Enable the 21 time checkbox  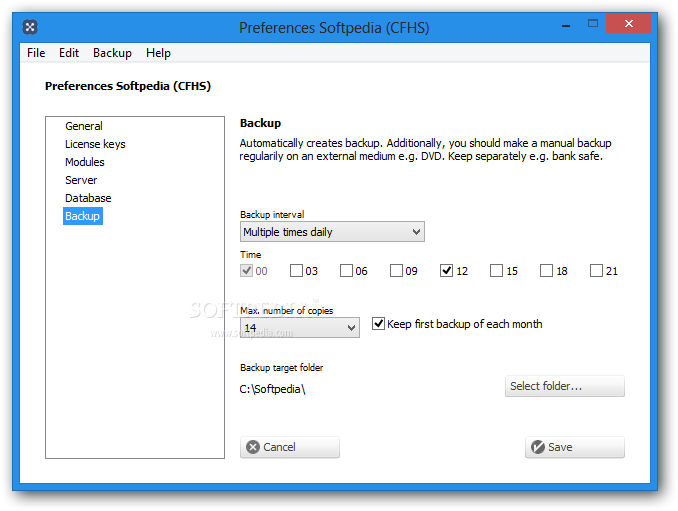(x=596, y=271)
